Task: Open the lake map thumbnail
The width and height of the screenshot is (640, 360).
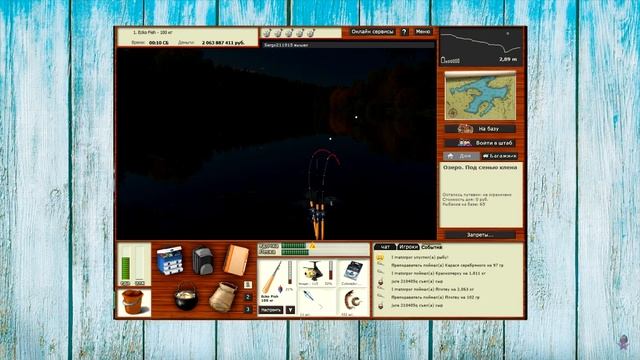Action: pyautogui.click(x=480, y=96)
